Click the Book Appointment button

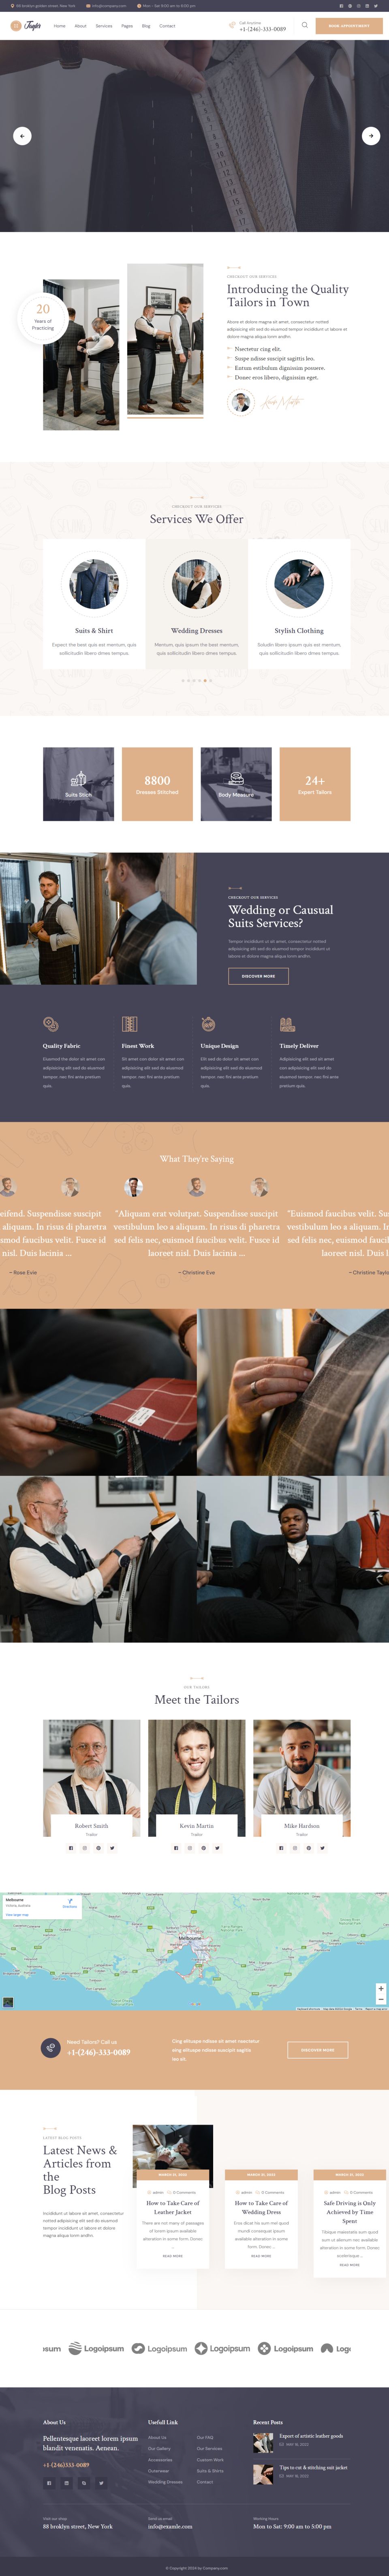[x=348, y=26]
